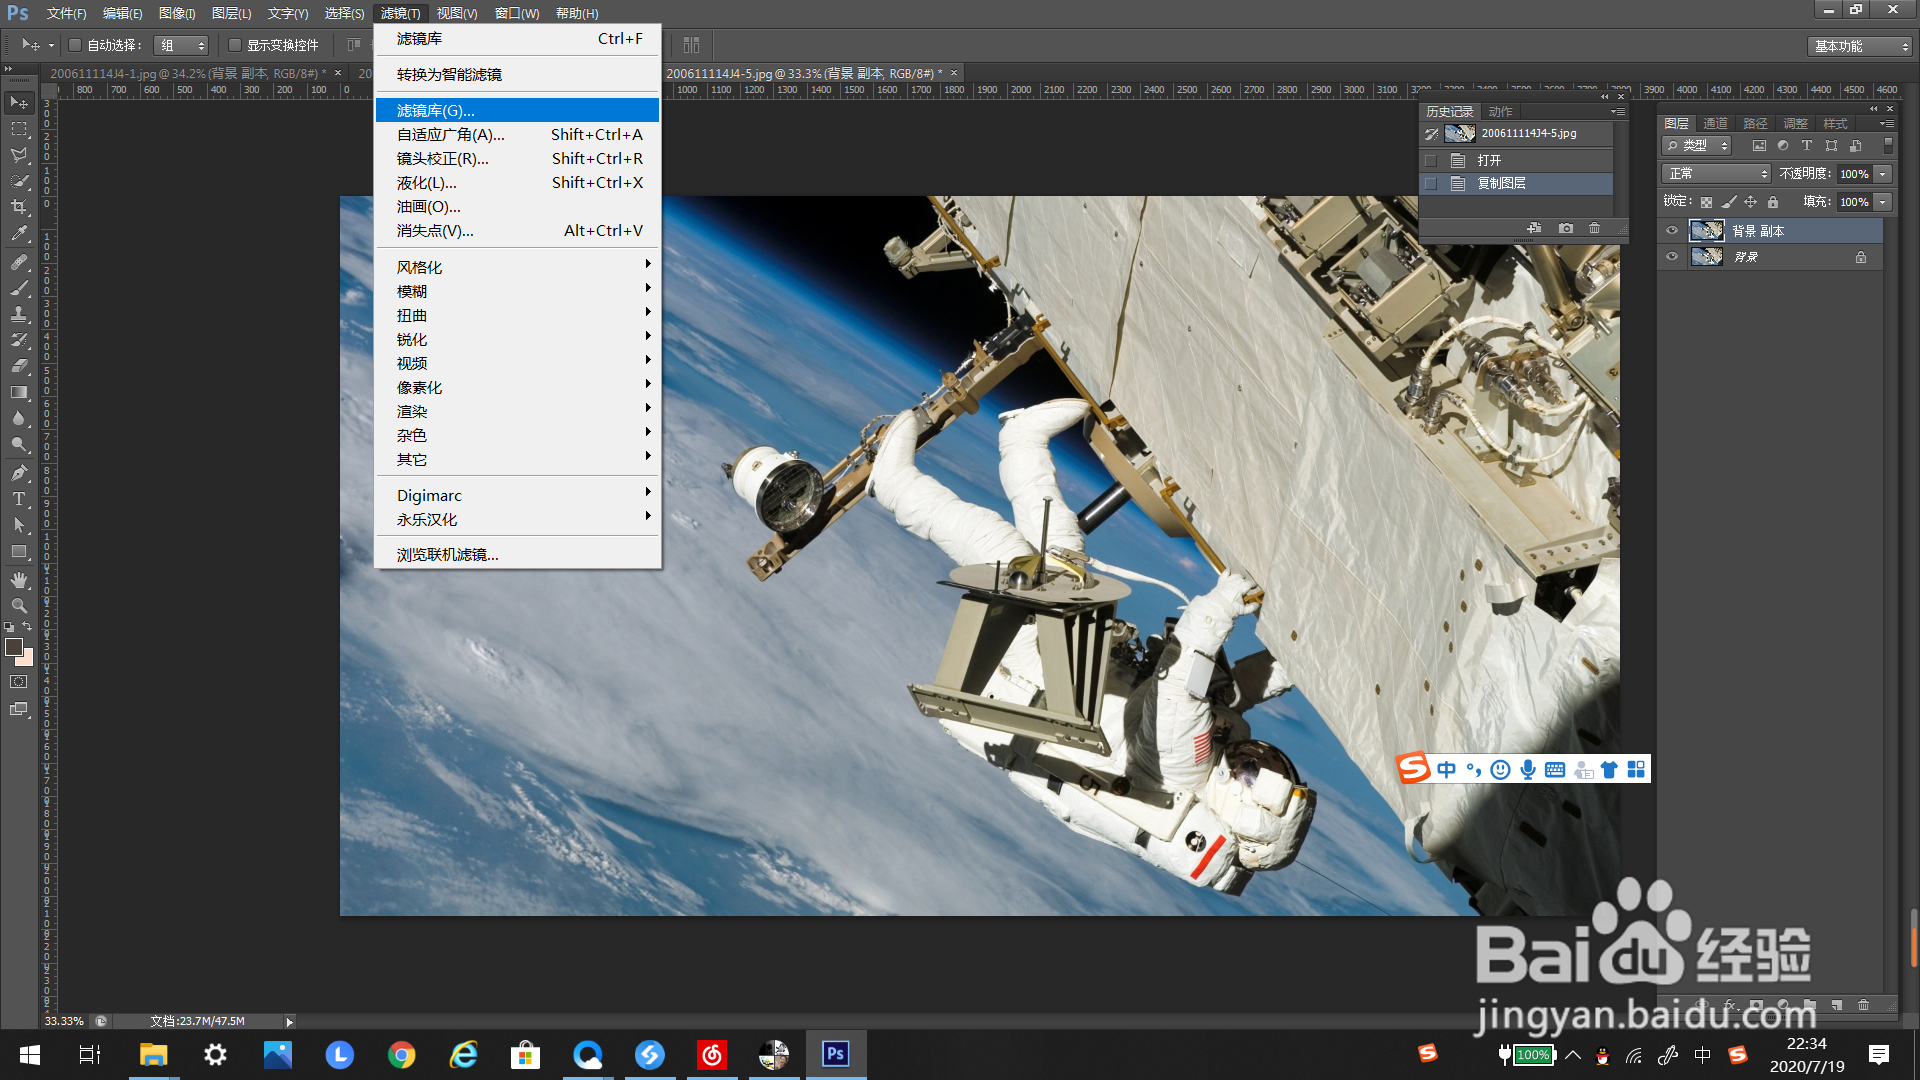Enable the 自动选择 checkbox

click(x=75, y=45)
